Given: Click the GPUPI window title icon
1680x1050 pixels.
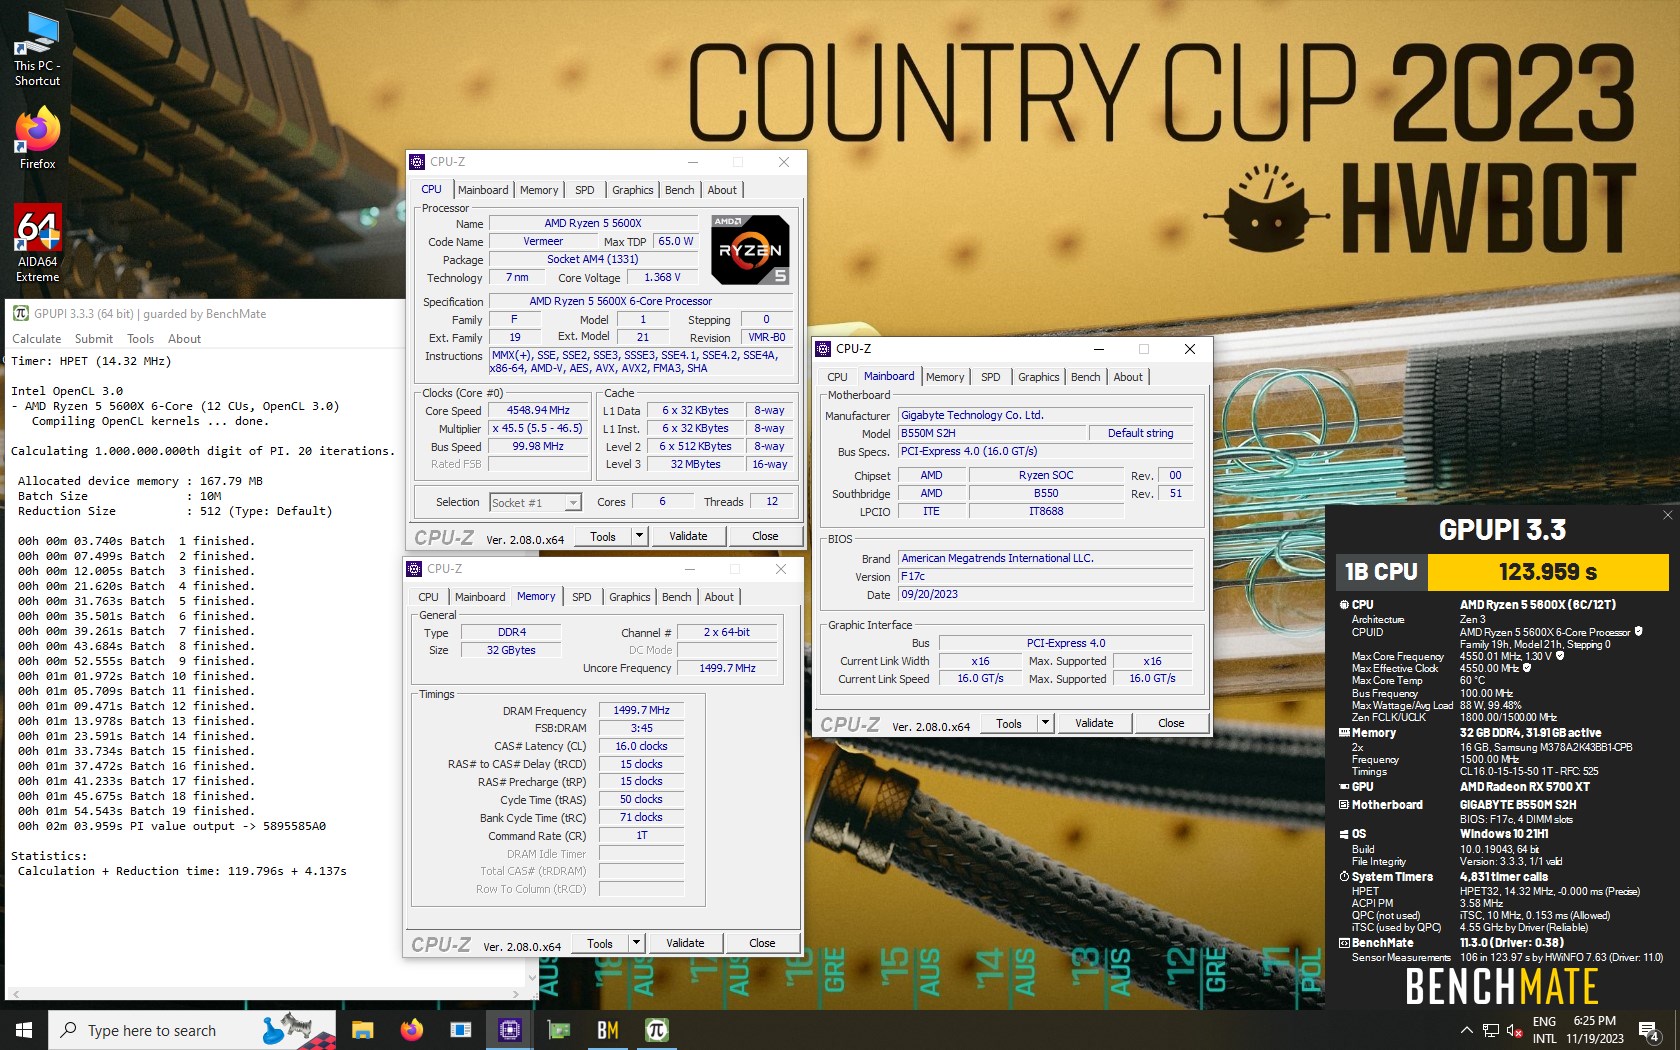Looking at the screenshot, I should coord(20,313).
